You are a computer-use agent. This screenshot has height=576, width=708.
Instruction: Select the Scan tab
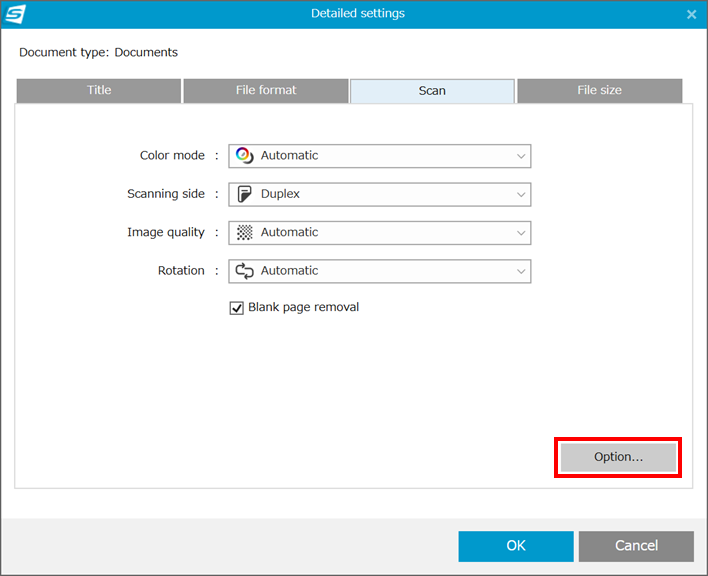pos(432,91)
